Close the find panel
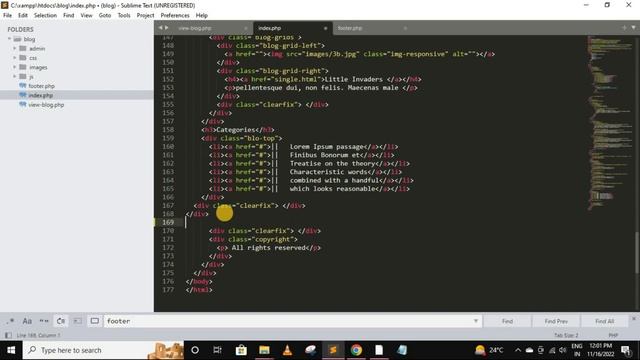640x360 pixels. (x=634, y=318)
